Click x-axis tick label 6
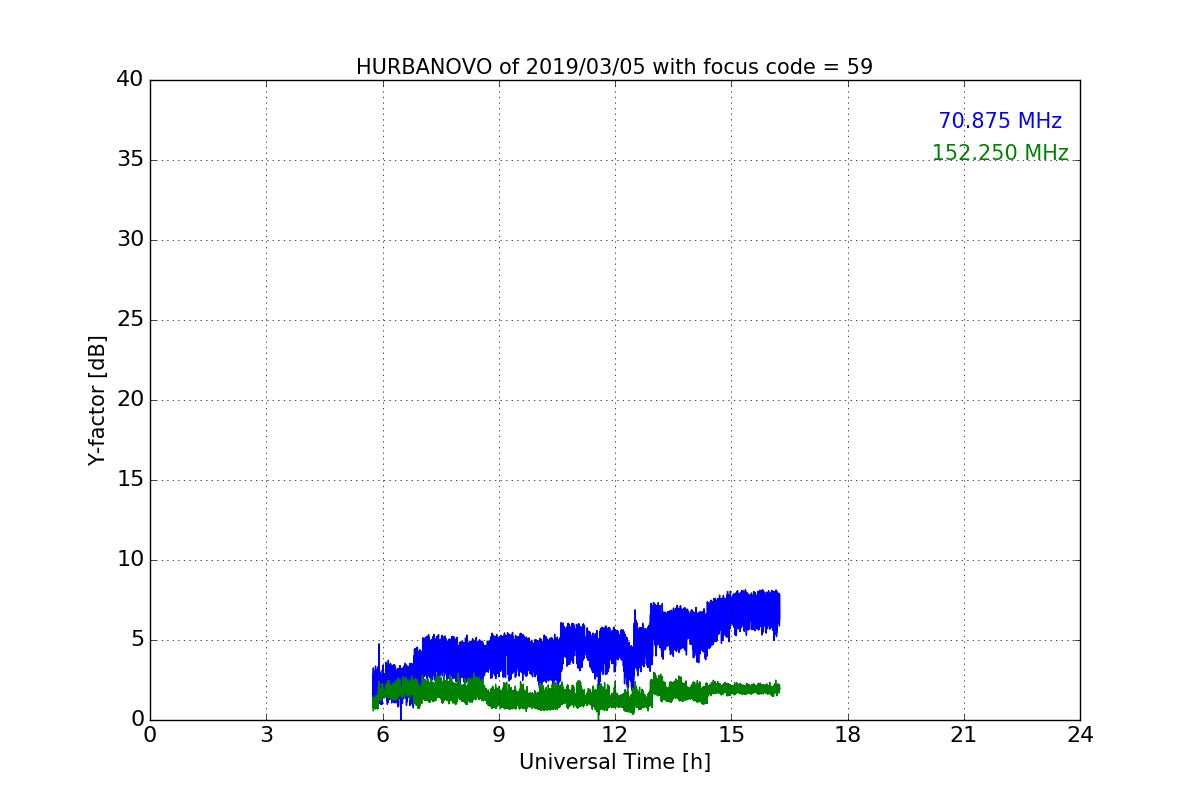This screenshot has width=1200, height=800. [382, 735]
